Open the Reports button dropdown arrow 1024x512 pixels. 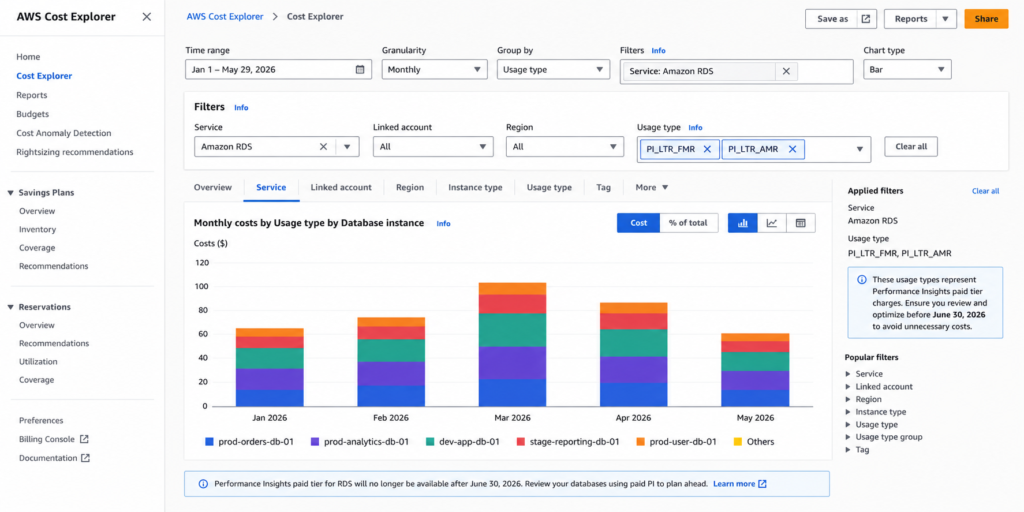pos(945,19)
